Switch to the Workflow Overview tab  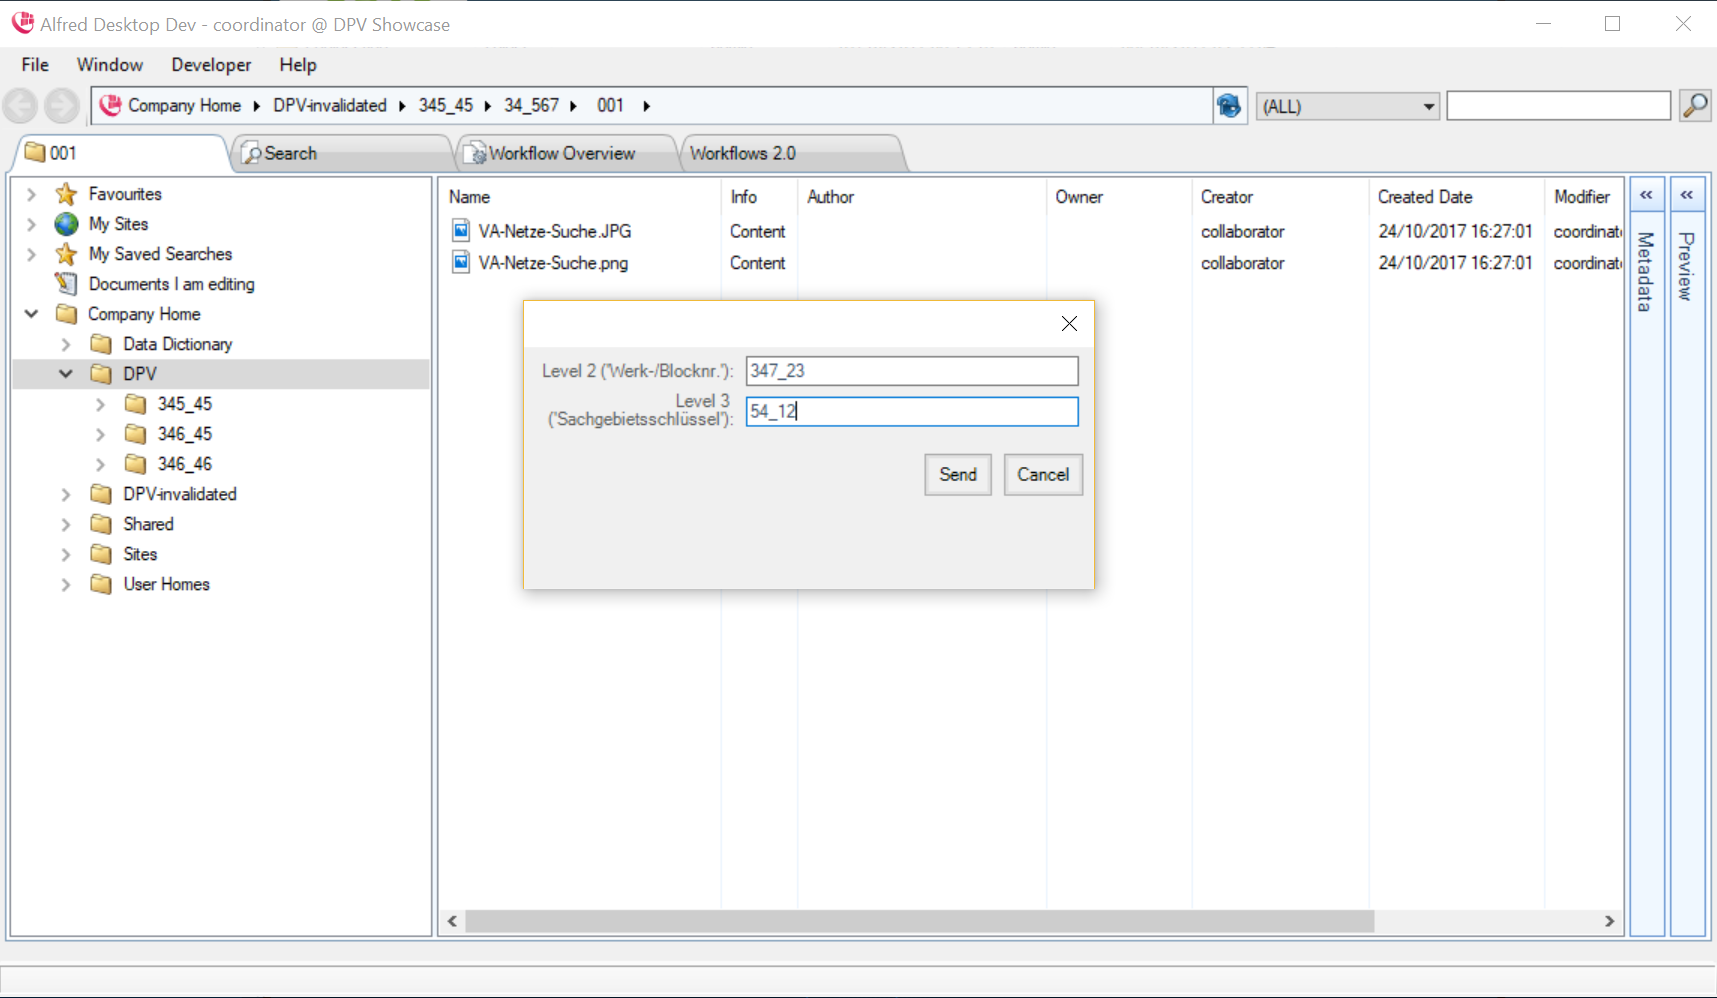(561, 153)
